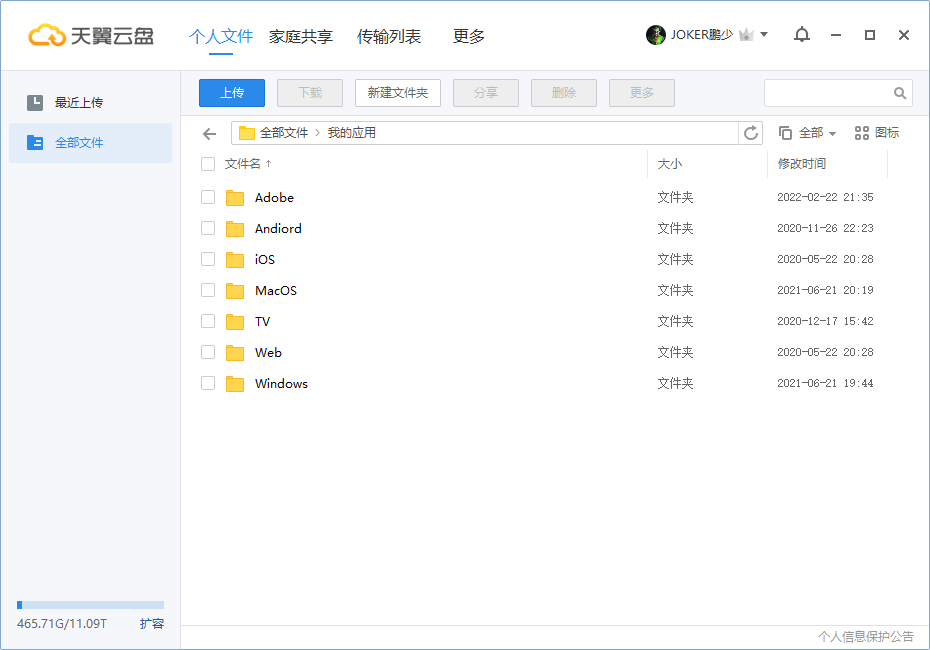930x650 pixels.
Task: Toggle the select-all checkbox in header
Action: pos(208,164)
